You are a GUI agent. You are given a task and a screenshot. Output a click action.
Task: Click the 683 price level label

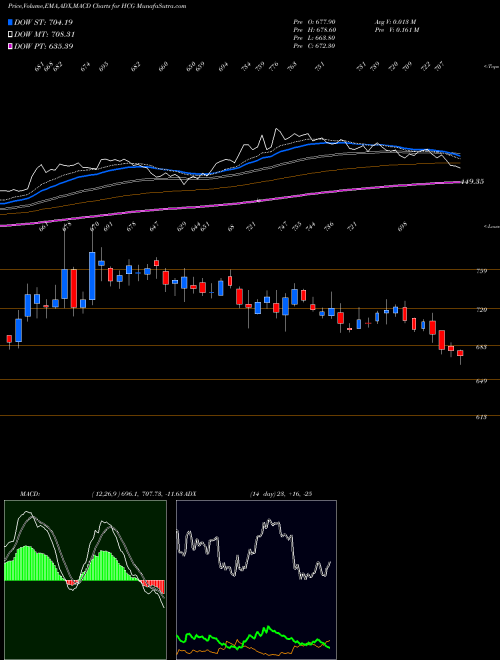tap(482, 347)
